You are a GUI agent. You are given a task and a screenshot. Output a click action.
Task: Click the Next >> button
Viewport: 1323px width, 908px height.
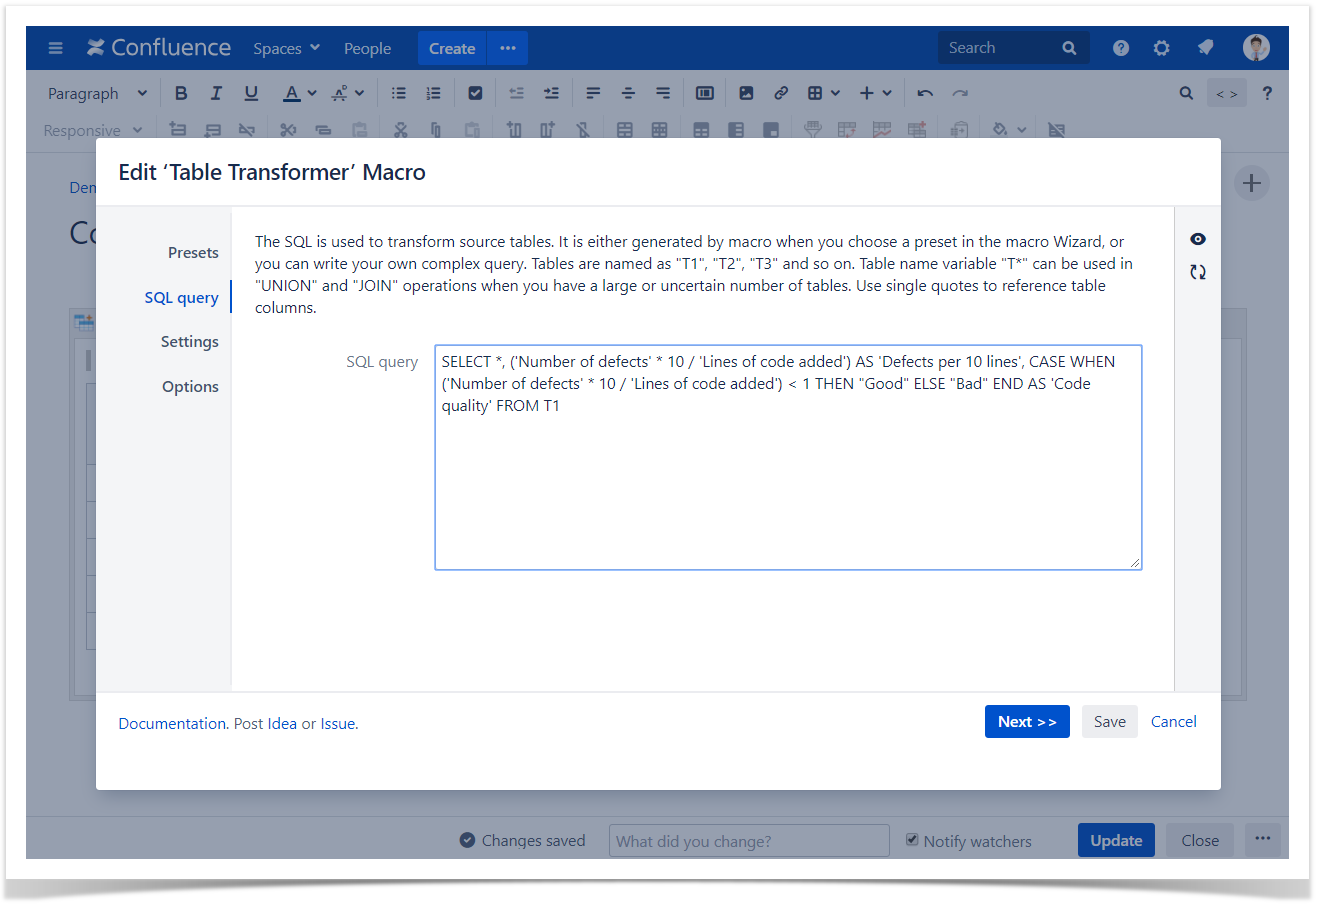tap(1026, 722)
